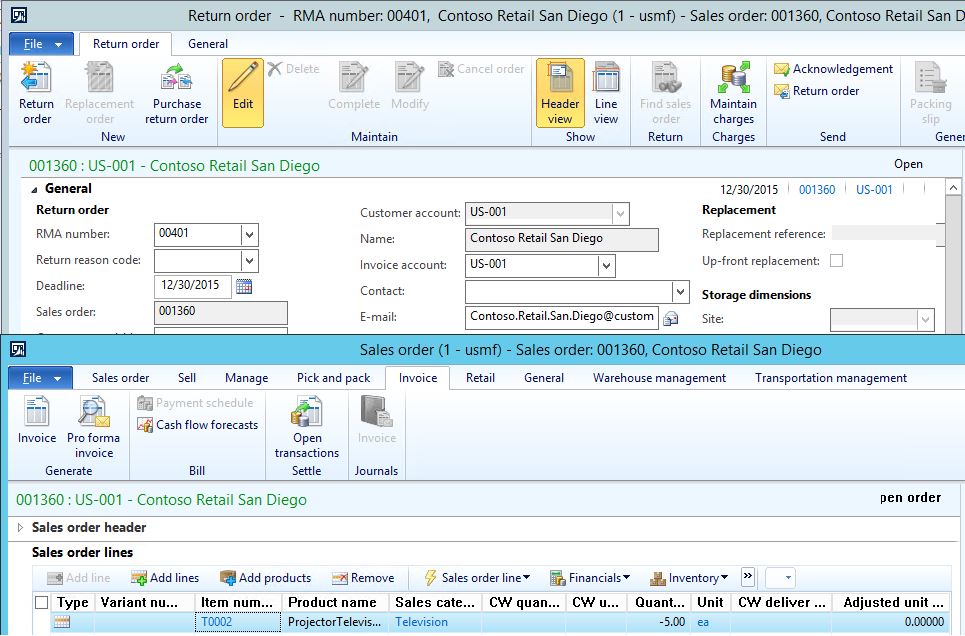The width and height of the screenshot is (965, 636).
Task: Send the Acknowledgement document
Action: 833,69
